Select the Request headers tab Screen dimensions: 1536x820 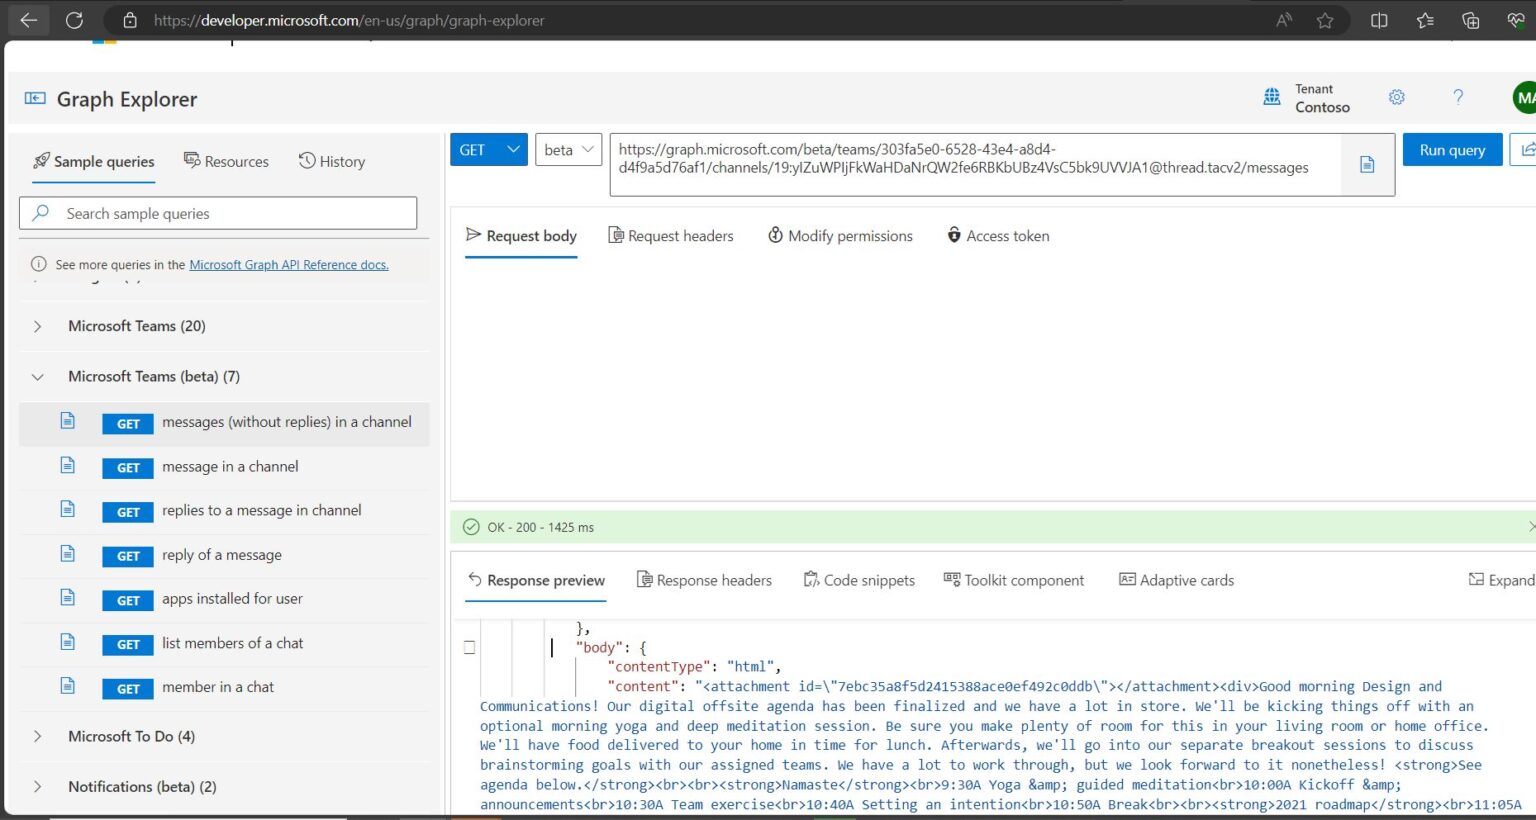671,236
